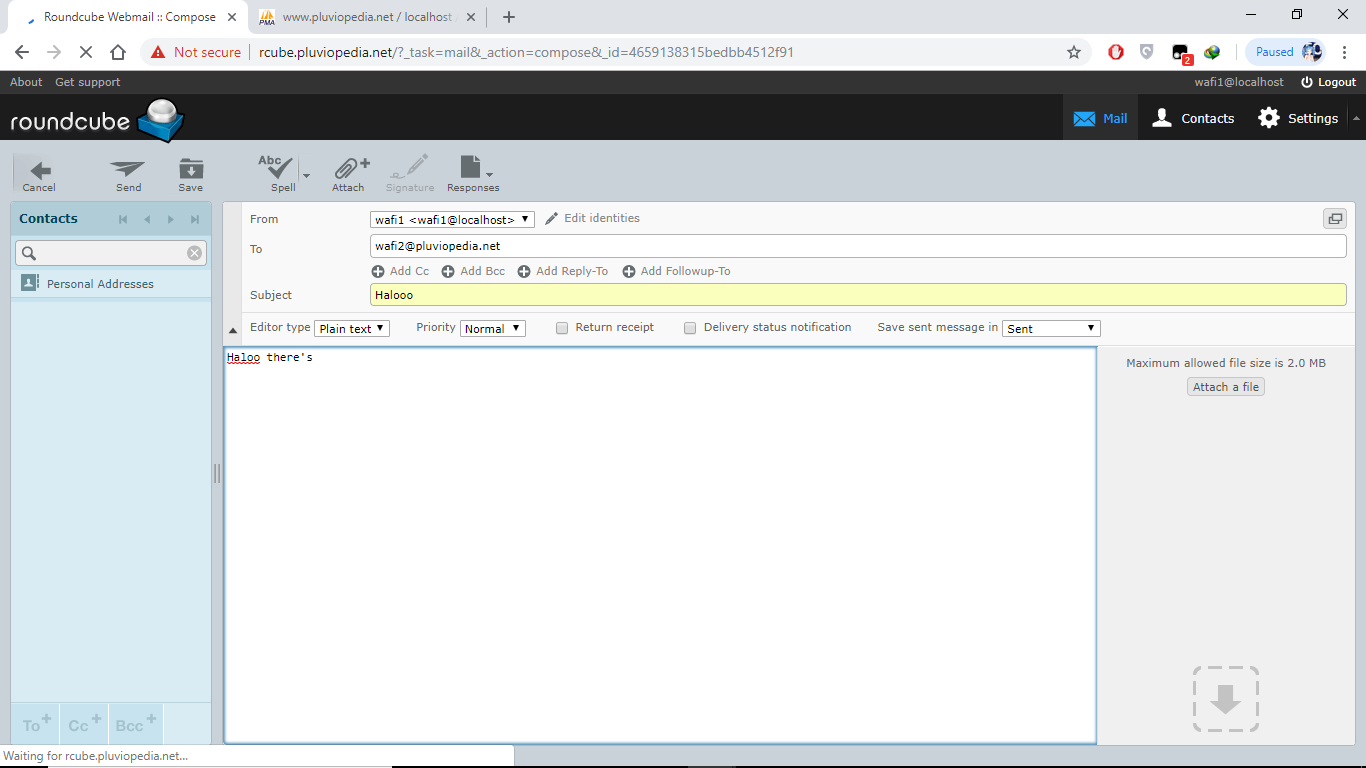Add selected contact to Cc

[x=85, y=722]
